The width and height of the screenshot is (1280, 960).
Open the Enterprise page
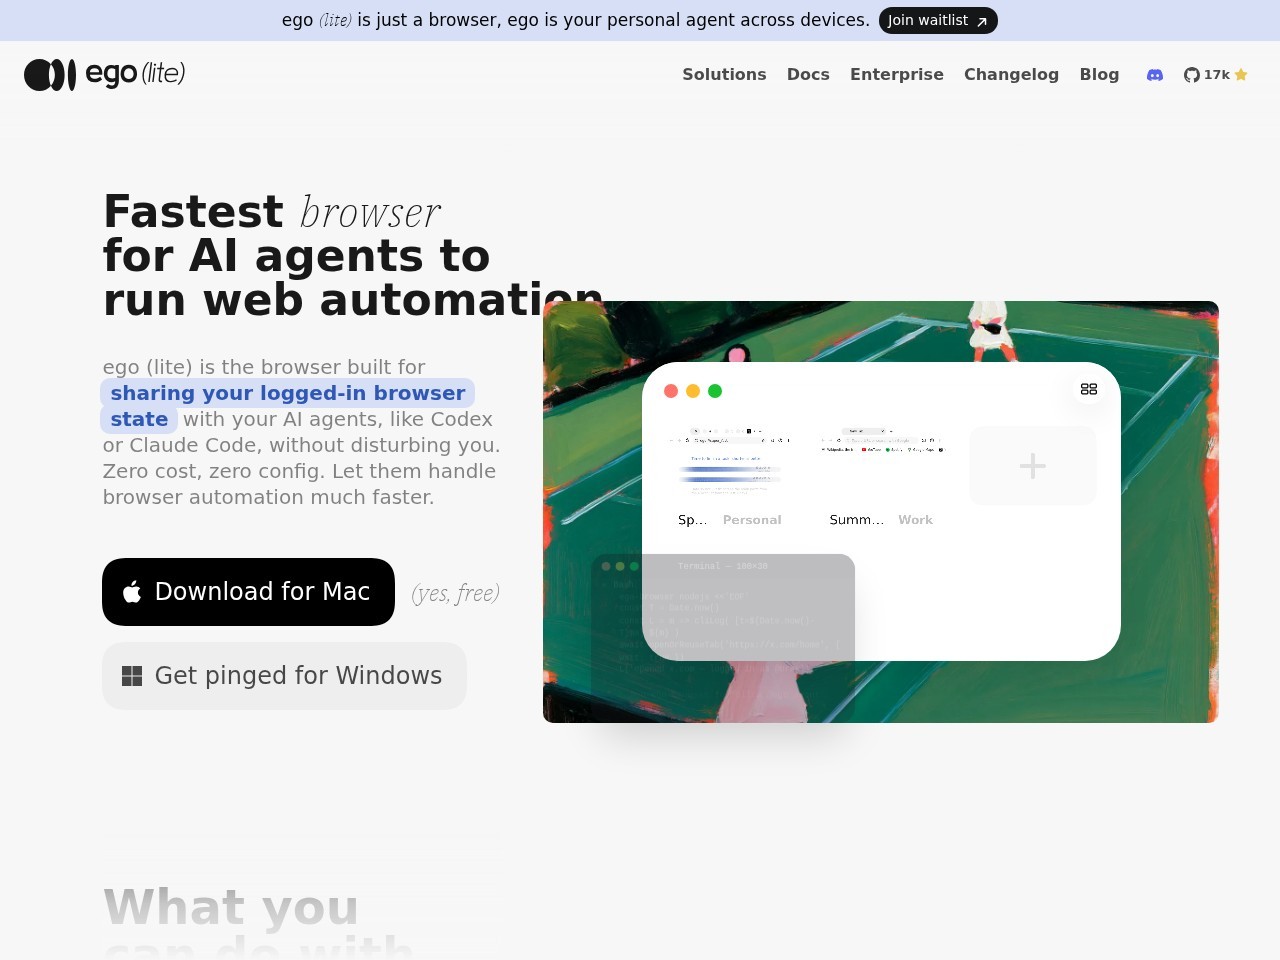[x=897, y=74]
